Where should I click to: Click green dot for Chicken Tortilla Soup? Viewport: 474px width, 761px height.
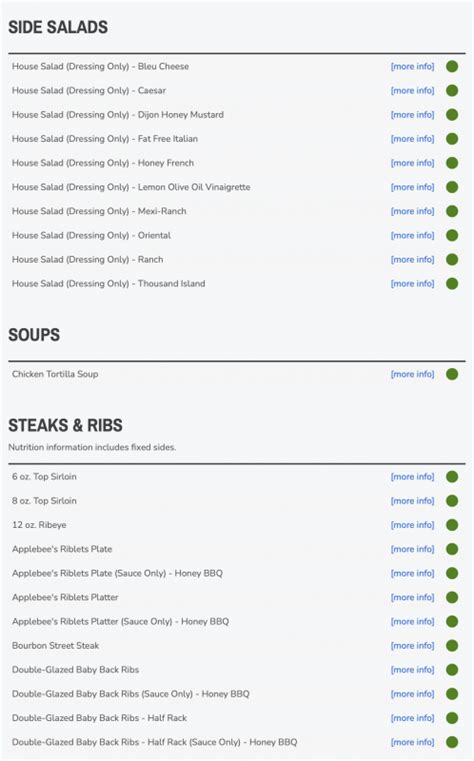452,374
